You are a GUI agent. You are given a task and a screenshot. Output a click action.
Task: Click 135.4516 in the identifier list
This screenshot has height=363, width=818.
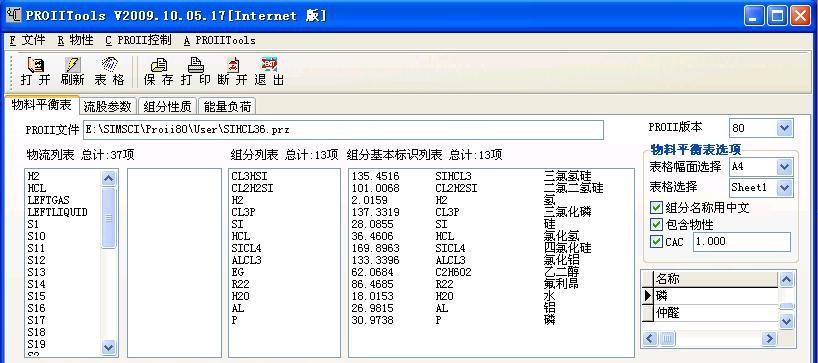(x=376, y=176)
